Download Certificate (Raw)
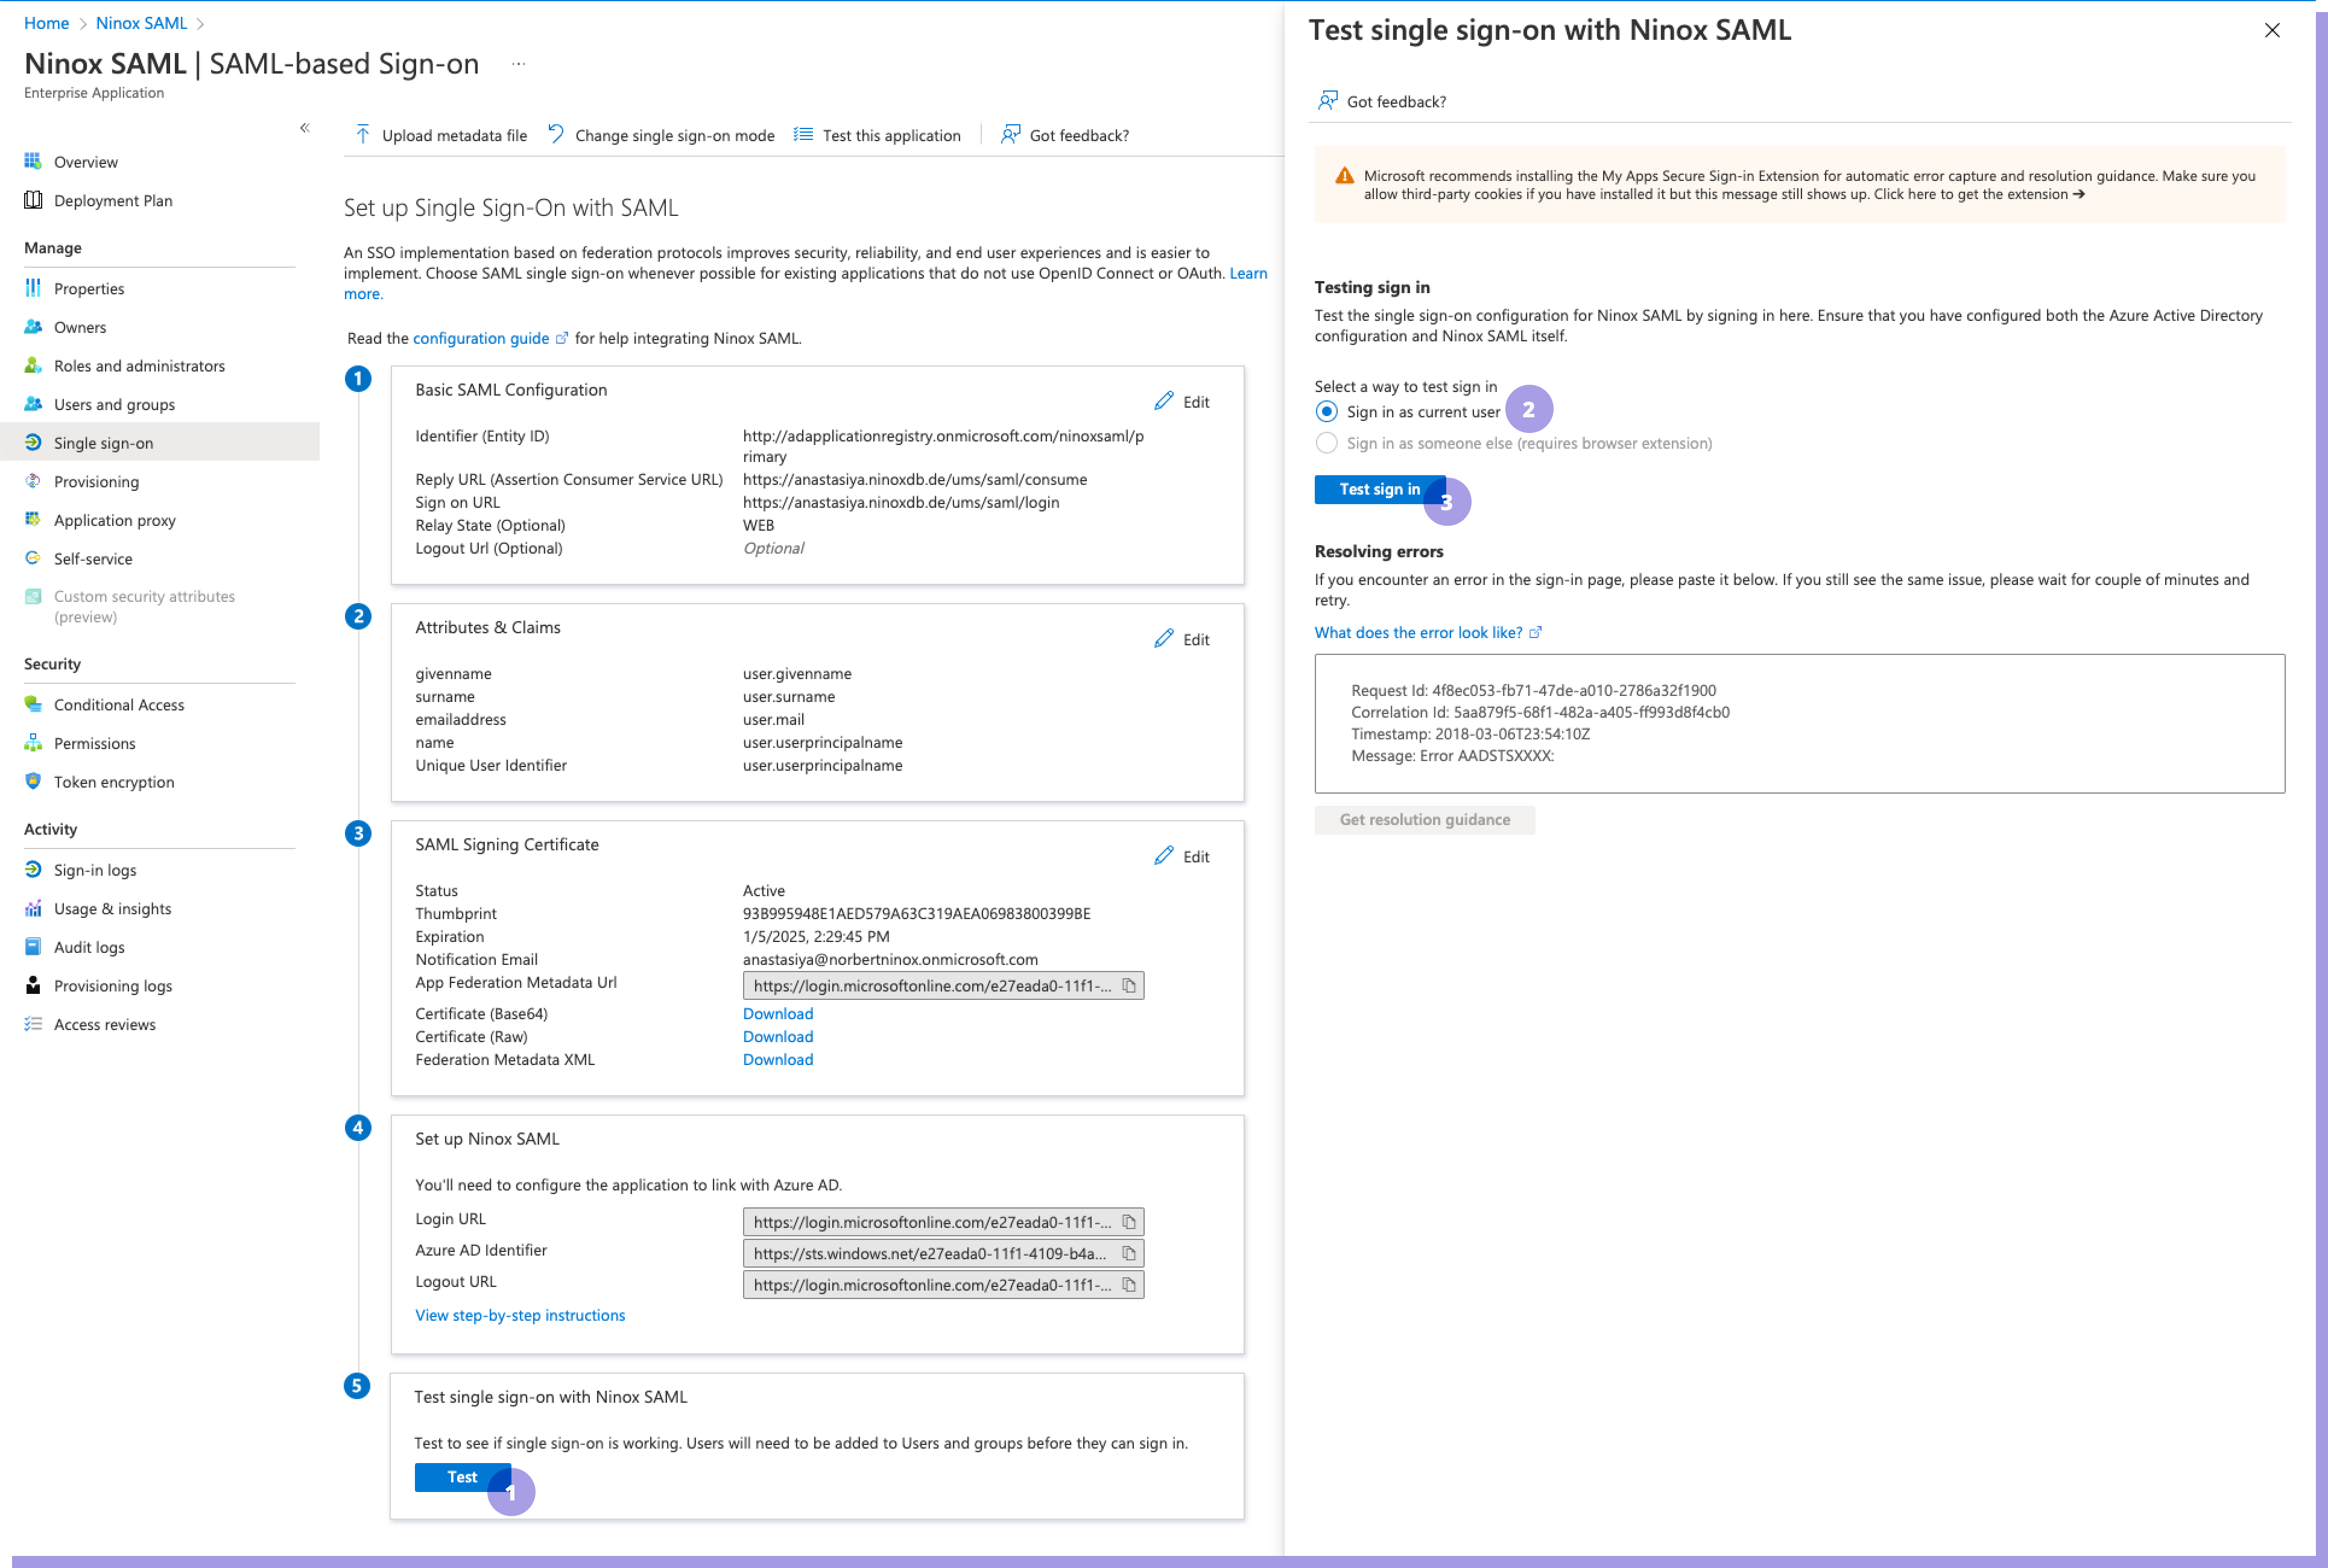Viewport: 2328px width, 1568px height. pos(778,1036)
